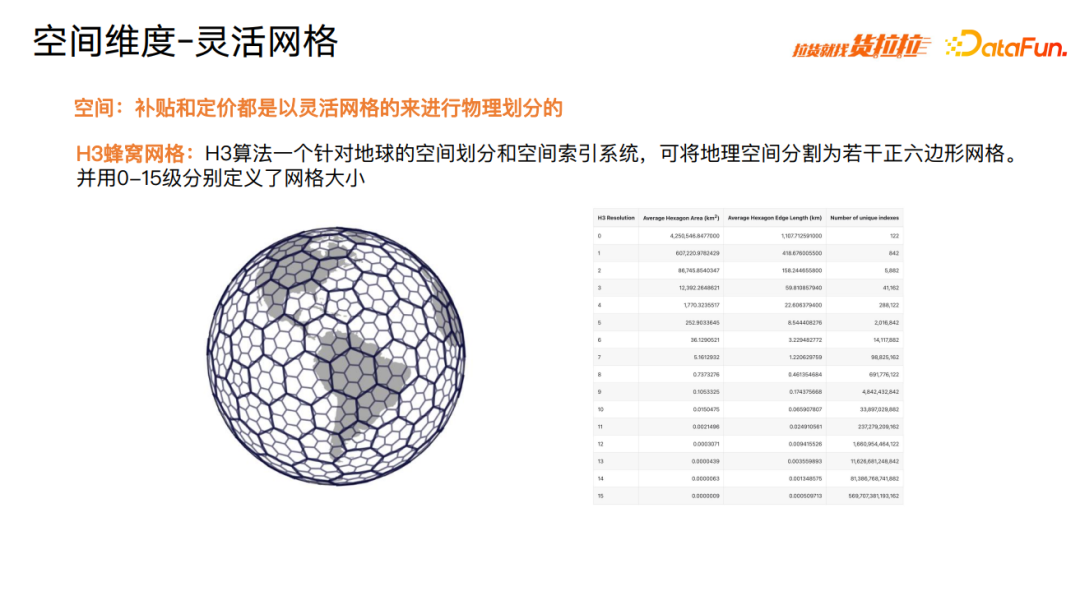This screenshot has height=605, width=1080.
Task: Click the sentence ending 若干正六边形网格
Action: coord(612,154)
